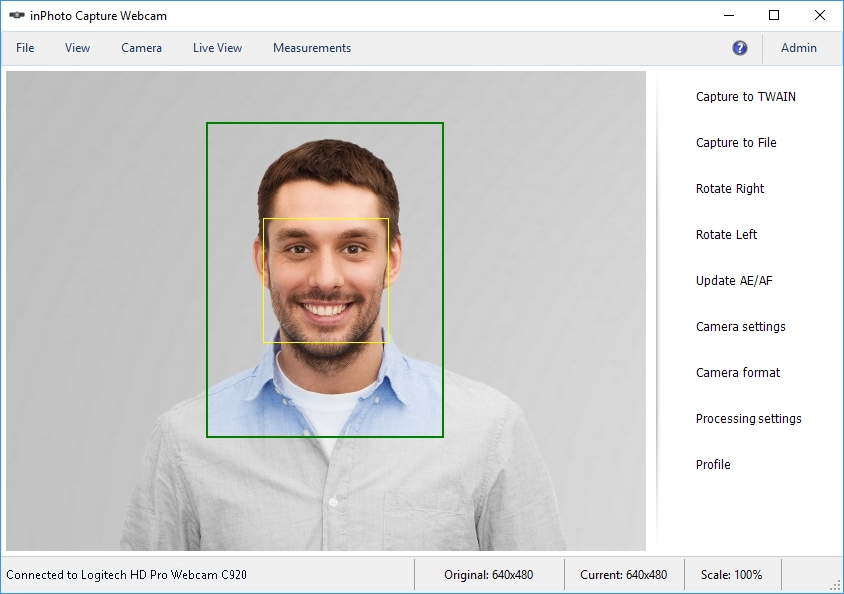This screenshot has width=844, height=594.
Task: Click the blue help question mark icon
Action: point(740,48)
